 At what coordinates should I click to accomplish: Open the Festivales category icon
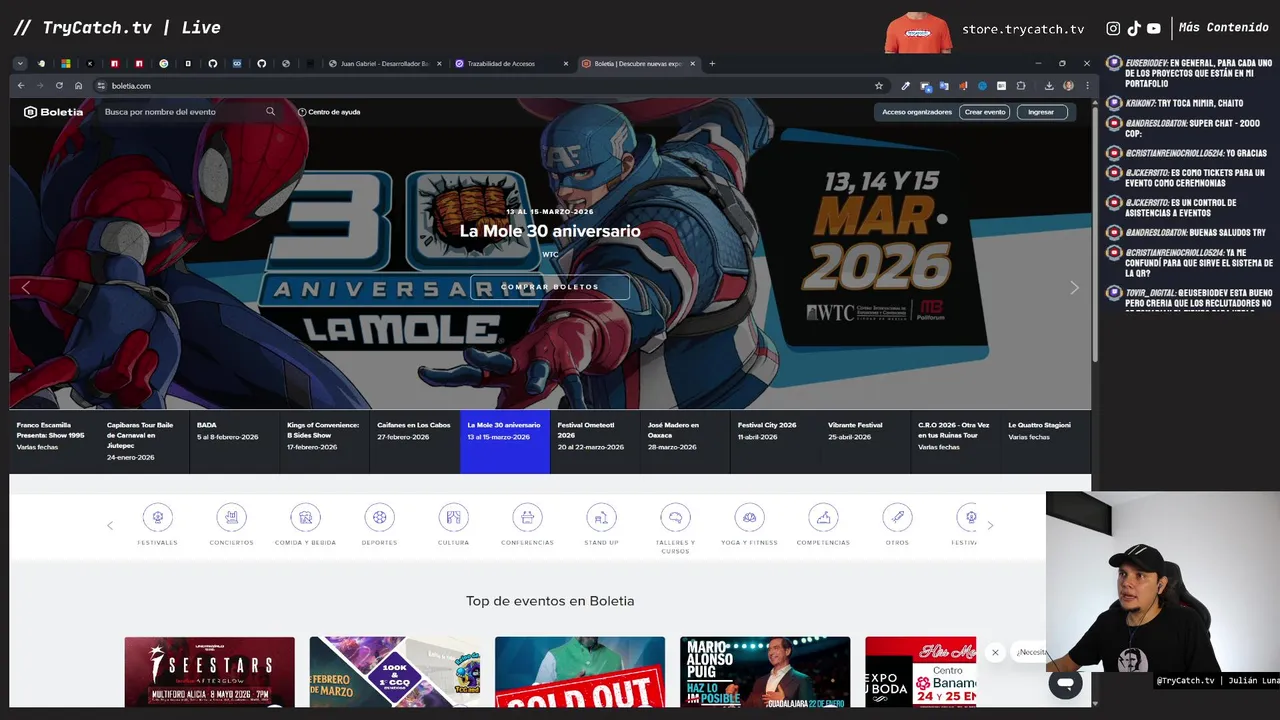157,517
